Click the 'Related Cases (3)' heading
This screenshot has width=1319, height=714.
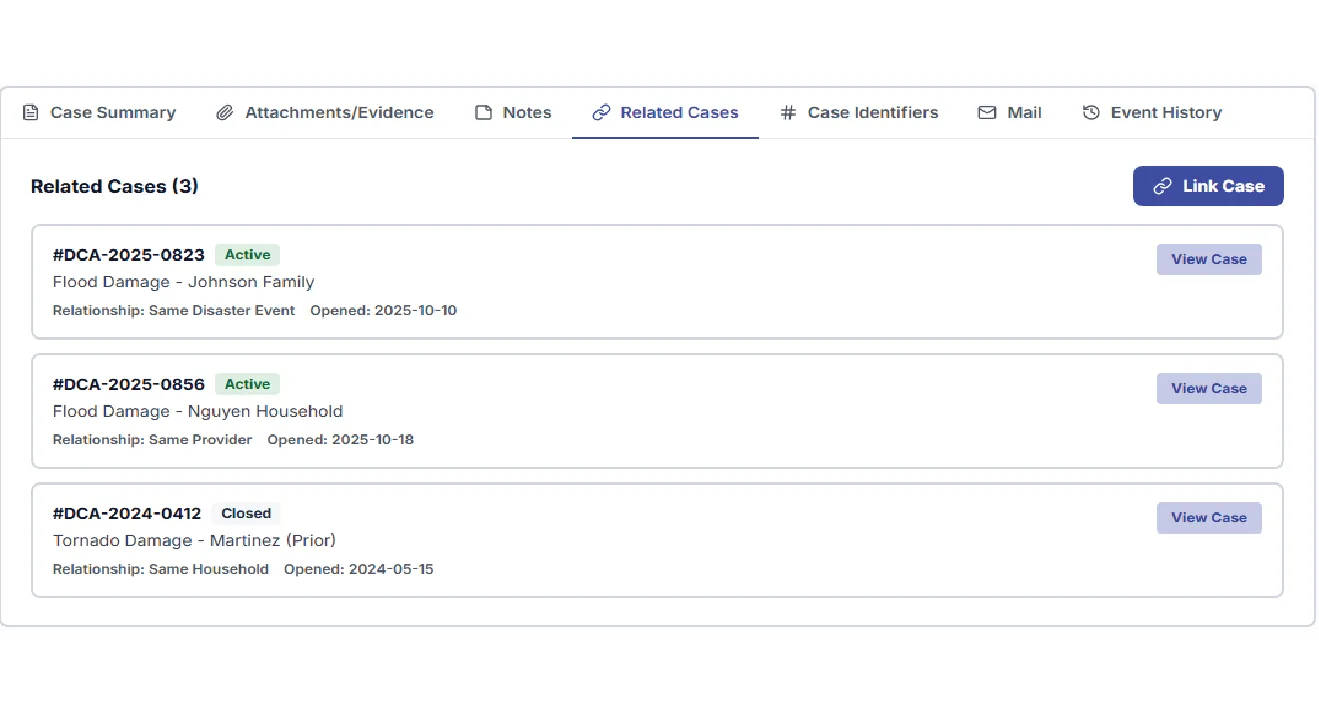click(x=115, y=186)
